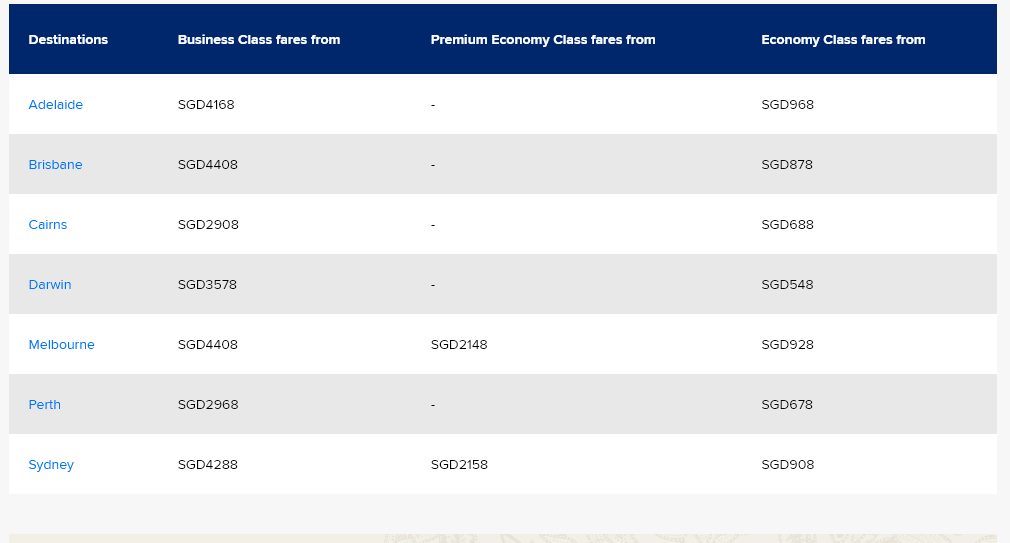Open the Adelaide destination link
Screen dimensions: 1010x543
[x=56, y=105]
